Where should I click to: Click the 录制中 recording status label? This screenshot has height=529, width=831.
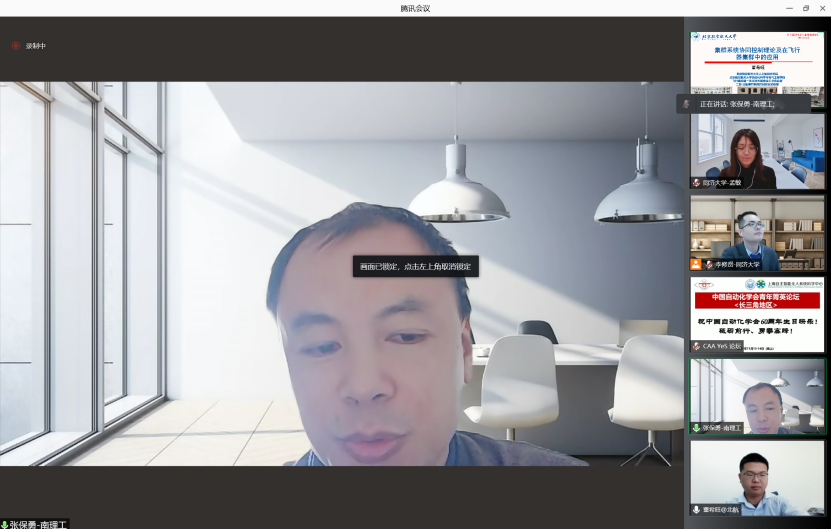36,46
